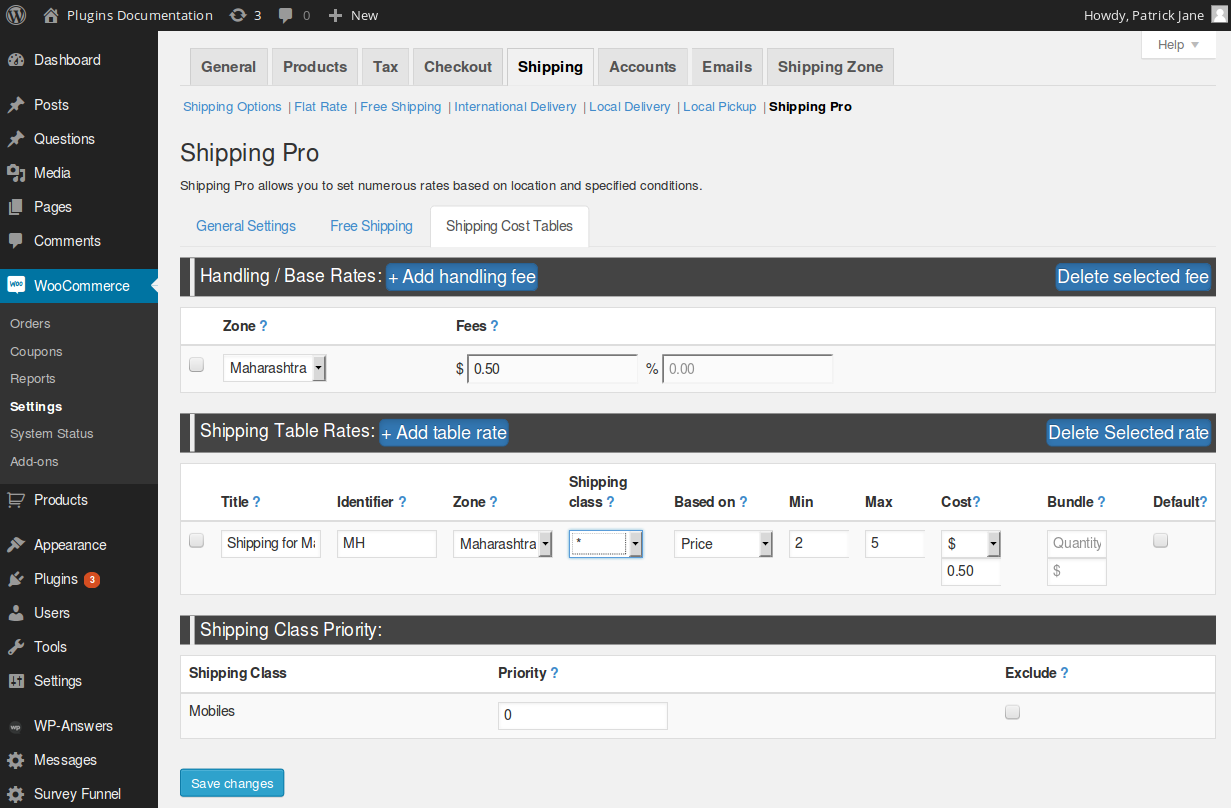Click the WP-Answers icon in sidebar

pos(16,726)
